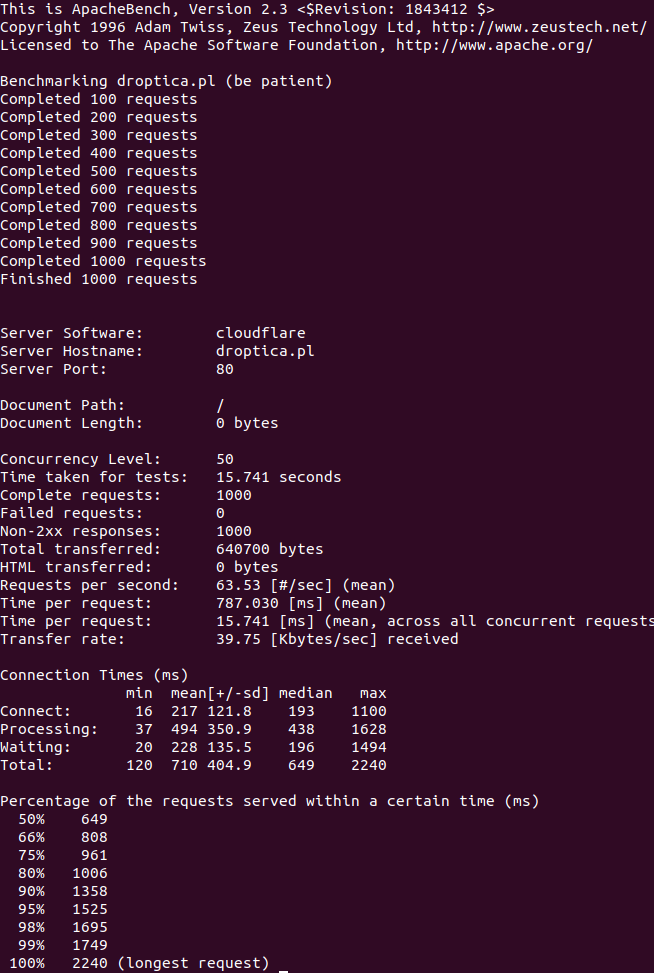
Task: Select the 'Completed 500 requests' line
Action: pyautogui.click(x=98, y=171)
